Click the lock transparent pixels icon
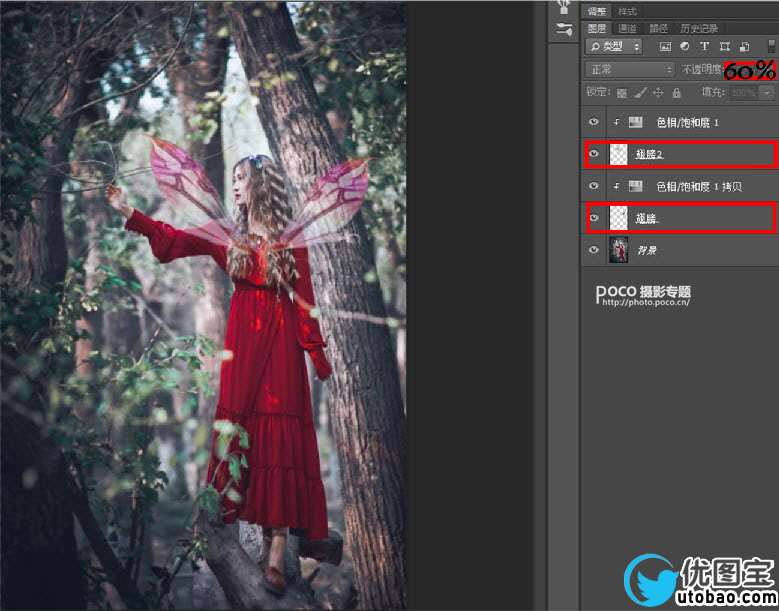Screen dimensions: 779x611 point(622,93)
